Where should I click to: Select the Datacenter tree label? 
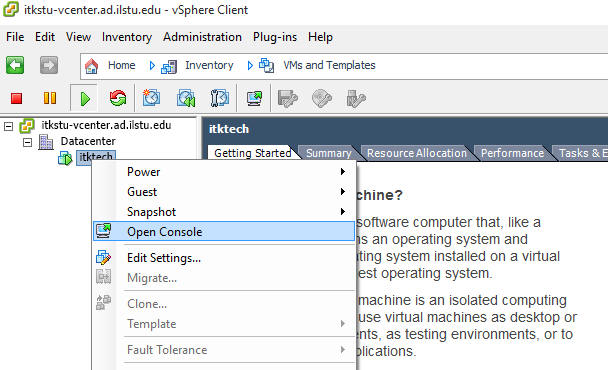pos(88,141)
